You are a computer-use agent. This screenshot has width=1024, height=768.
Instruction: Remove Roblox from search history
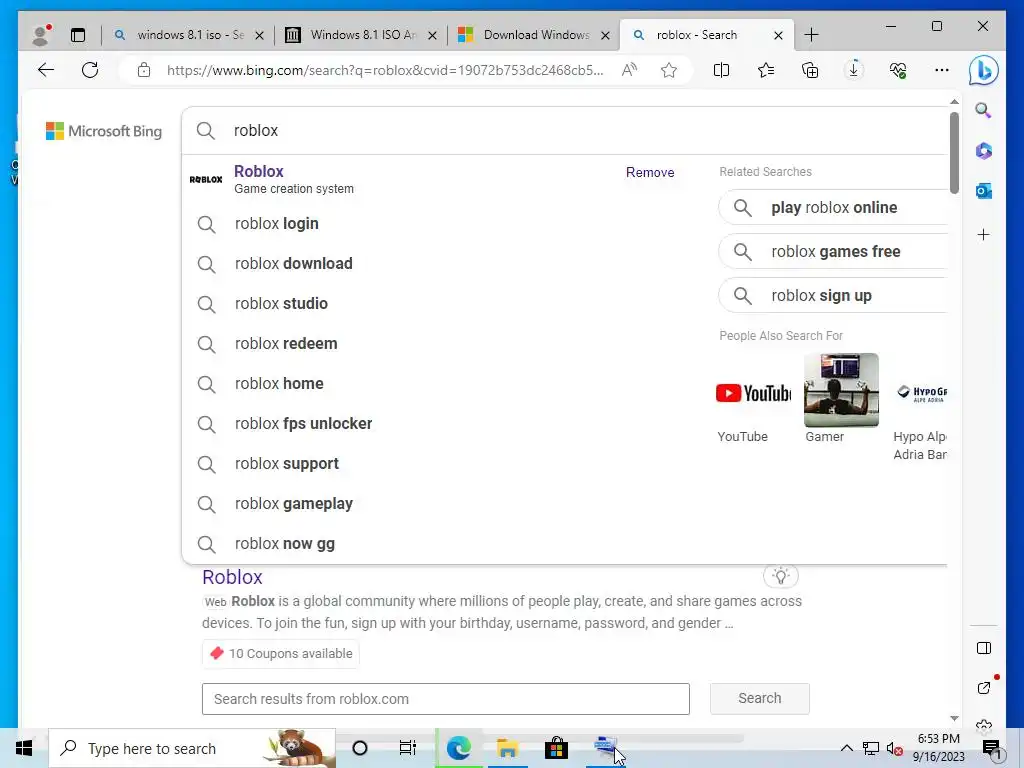click(650, 172)
